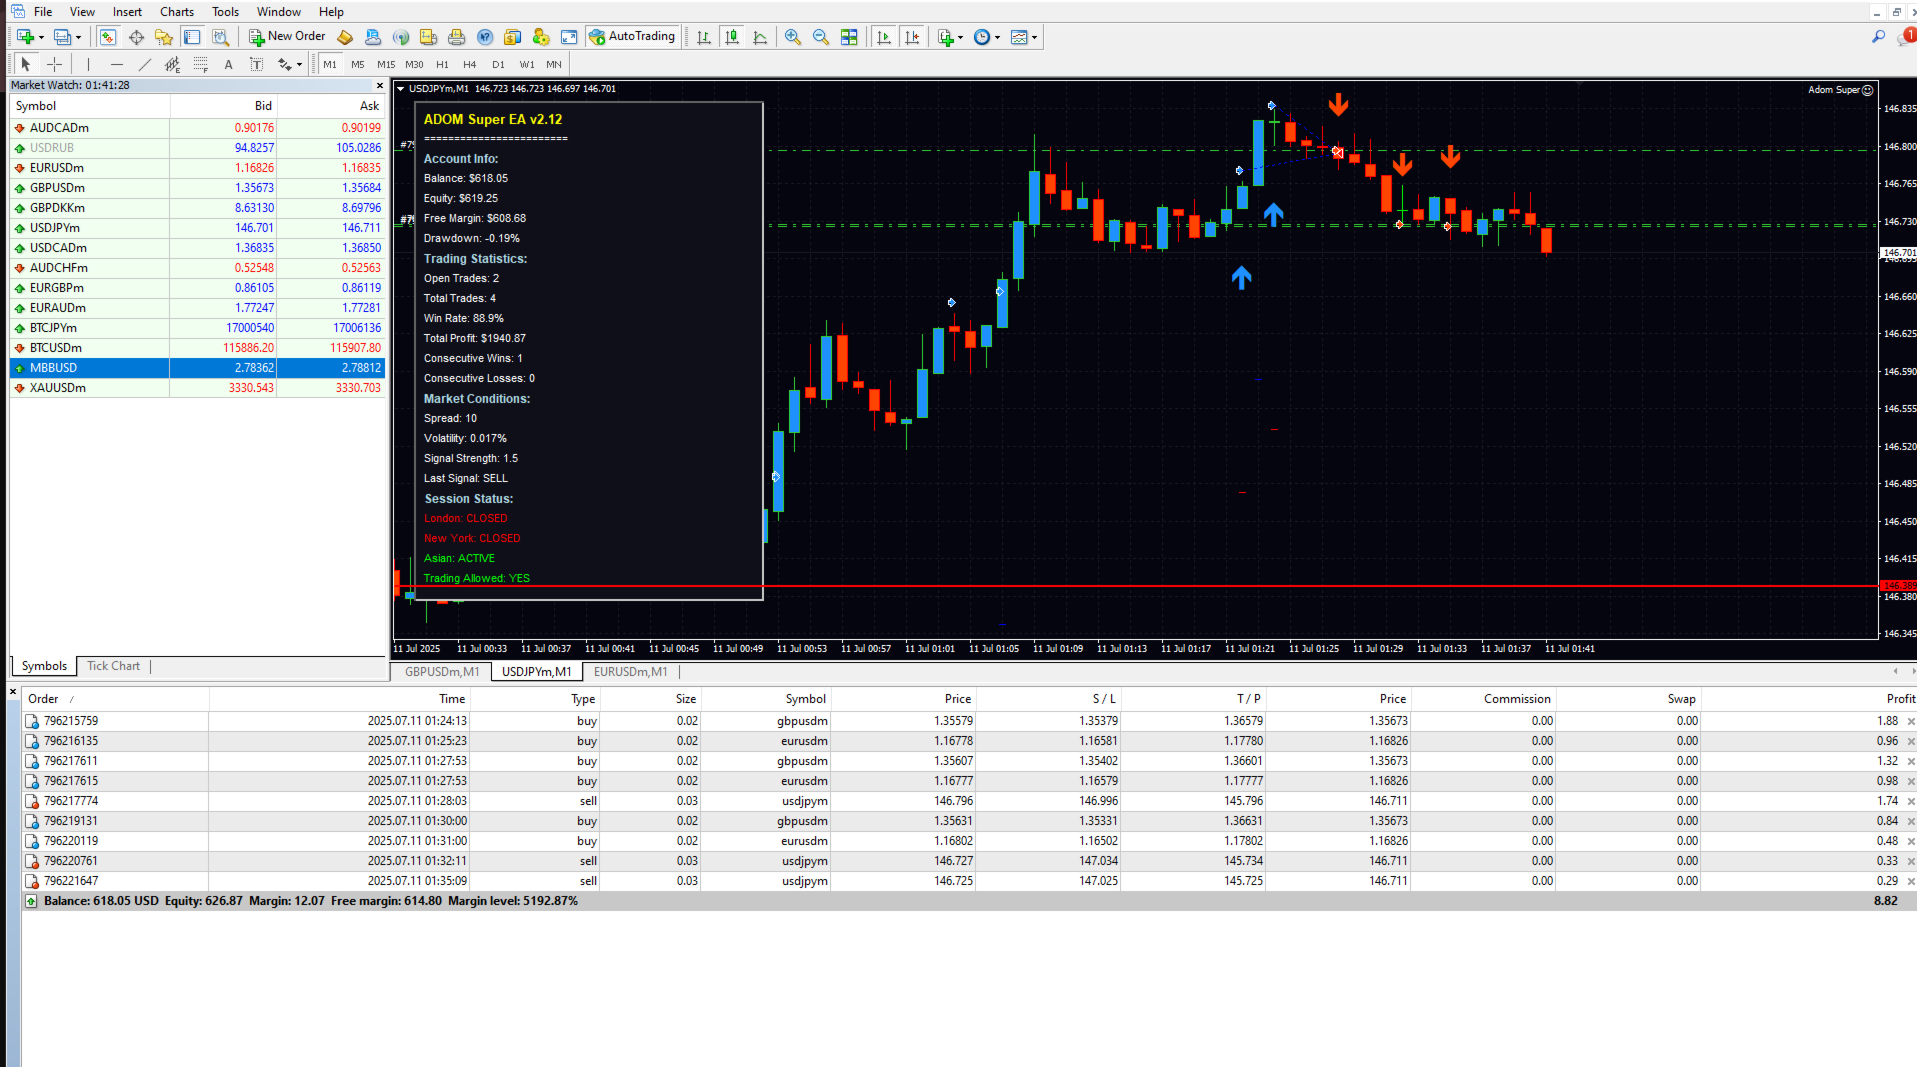
Task: Select BTCUSDm in Market Watch
Action: tap(197, 348)
